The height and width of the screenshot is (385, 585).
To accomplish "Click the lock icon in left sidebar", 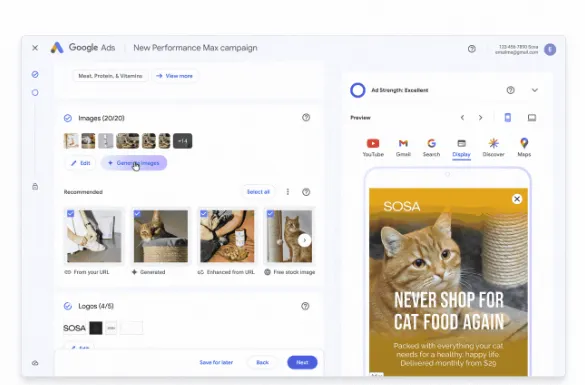I will tap(35, 187).
